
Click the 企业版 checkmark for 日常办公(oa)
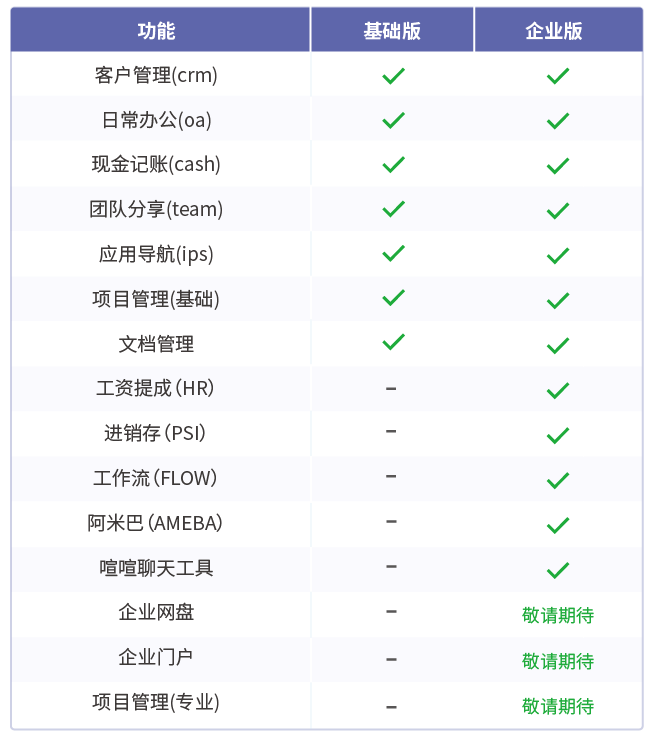pyautogui.click(x=557, y=120)
